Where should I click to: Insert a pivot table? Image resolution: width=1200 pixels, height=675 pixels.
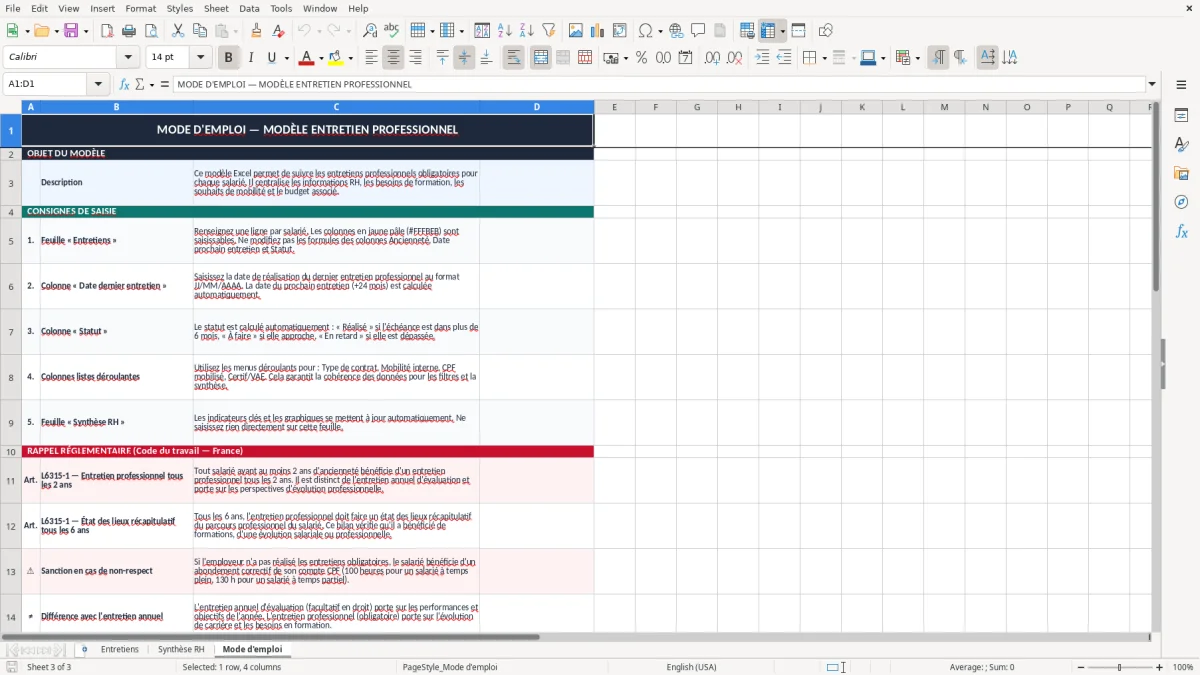620,31
